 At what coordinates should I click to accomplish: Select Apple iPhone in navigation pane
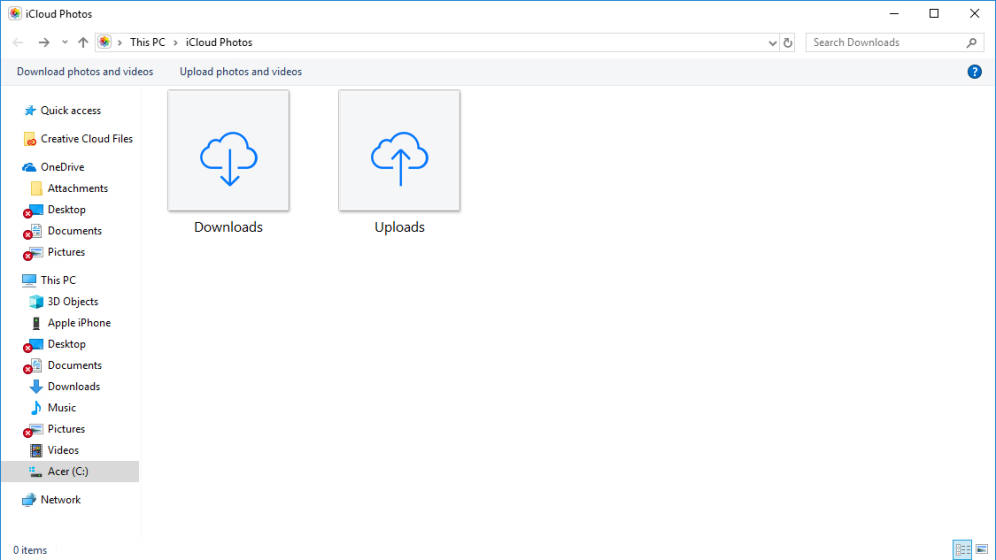click(79, 323)
